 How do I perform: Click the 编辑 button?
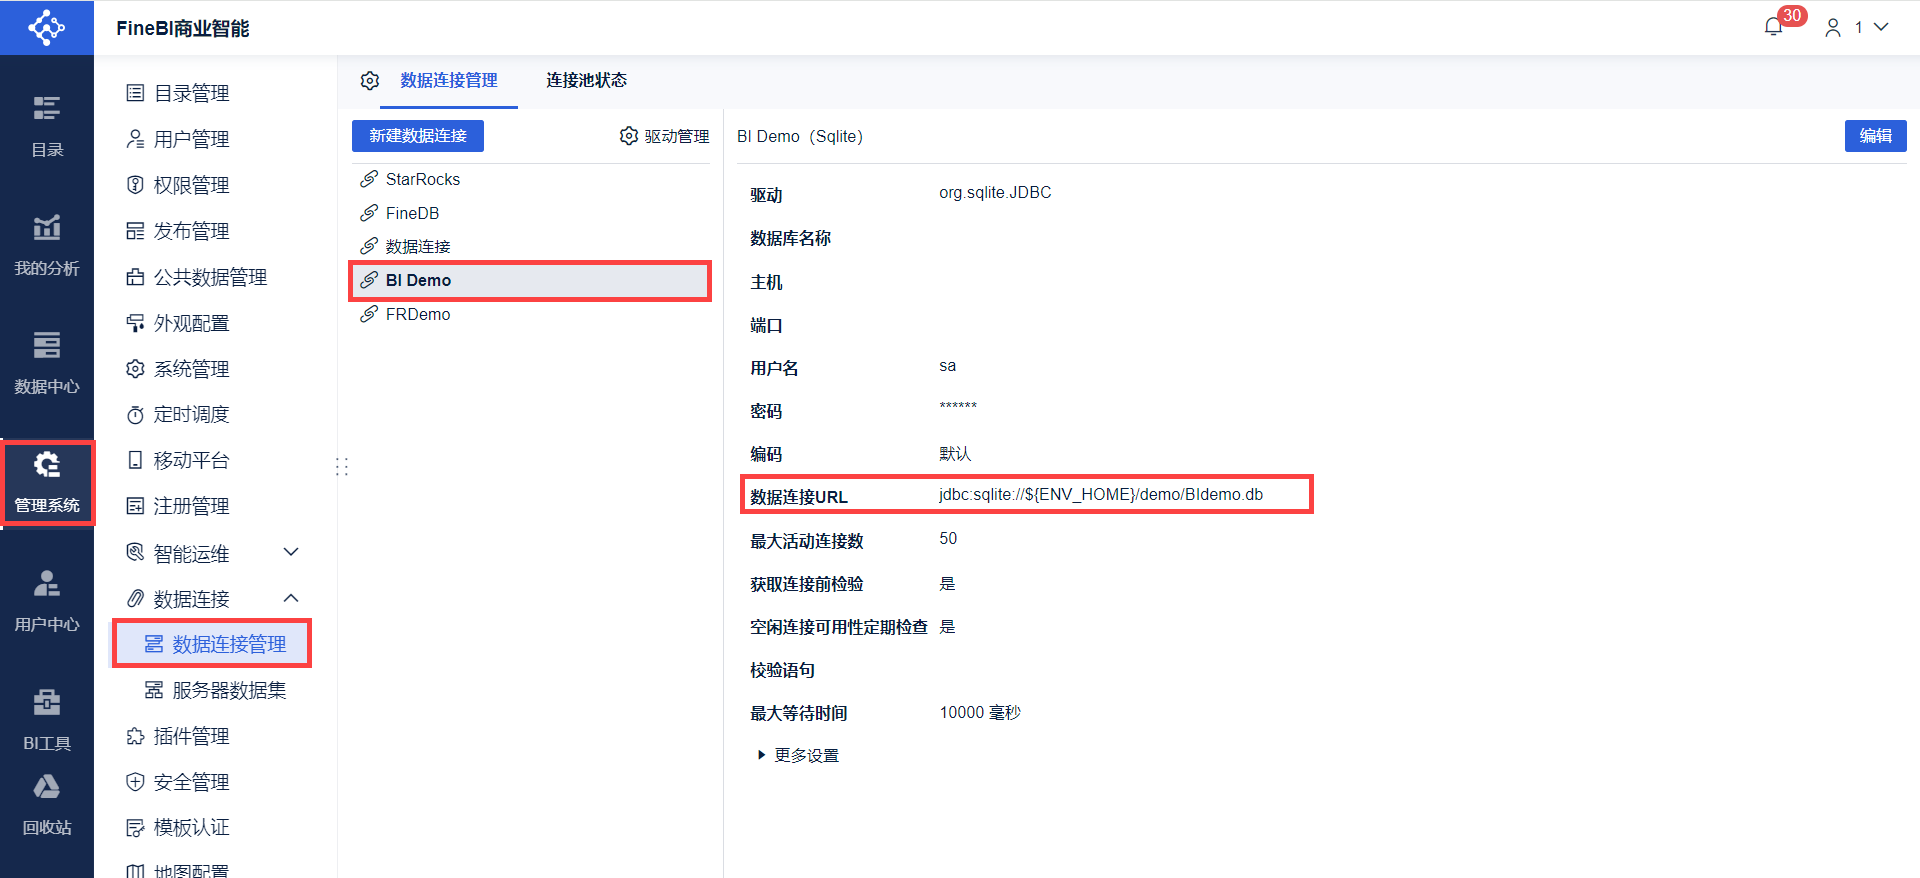[x=1875, y=136]
